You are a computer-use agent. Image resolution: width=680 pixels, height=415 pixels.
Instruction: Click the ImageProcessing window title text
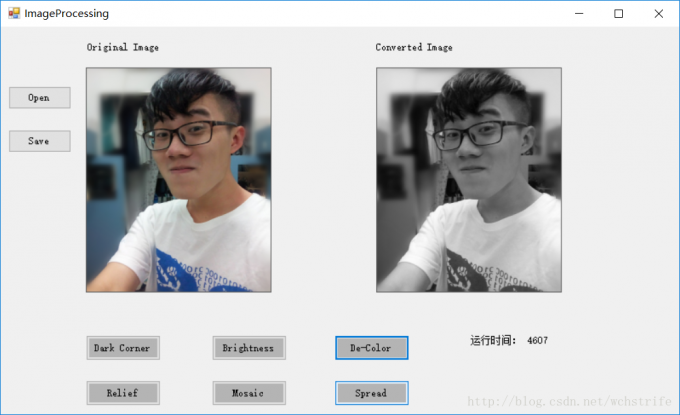66,13
